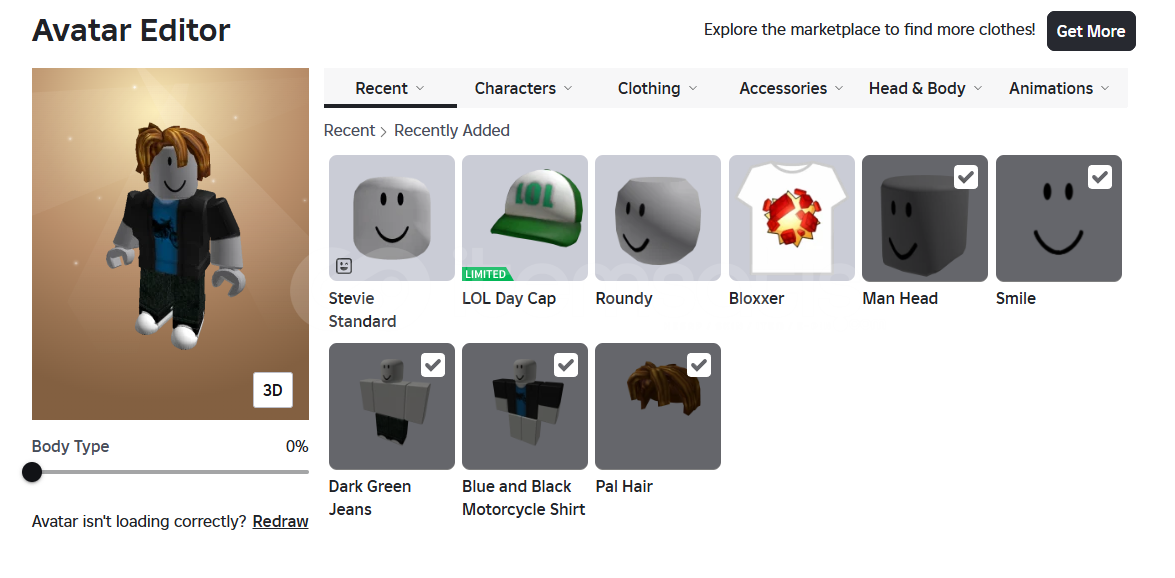Expand the Characters dropdown chevron

tap(568, 88)
